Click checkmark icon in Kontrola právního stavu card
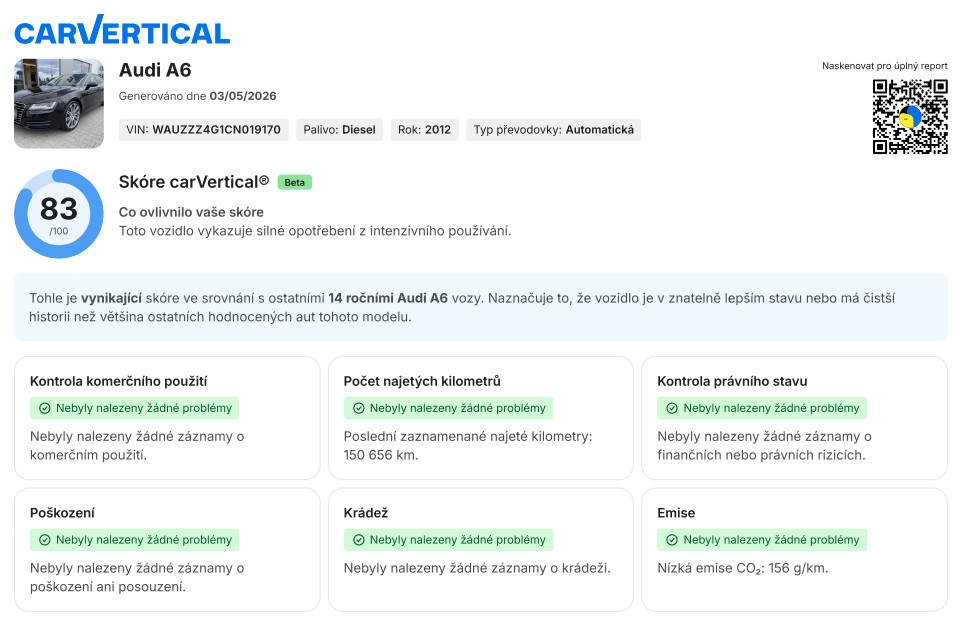967x627 pixels. click(x=671, y=408)
